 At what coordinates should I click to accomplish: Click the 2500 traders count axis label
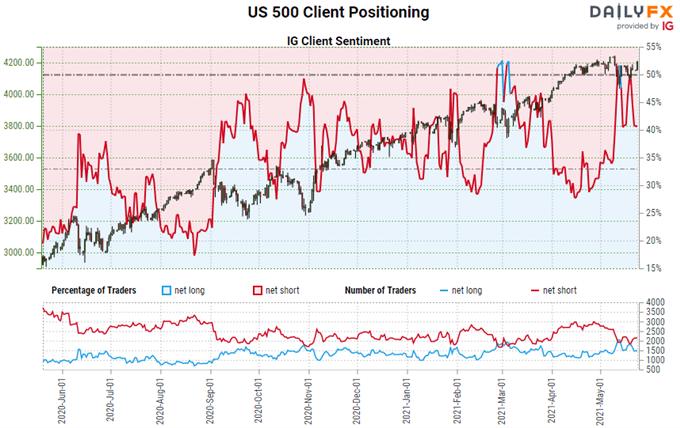point(655,332)
